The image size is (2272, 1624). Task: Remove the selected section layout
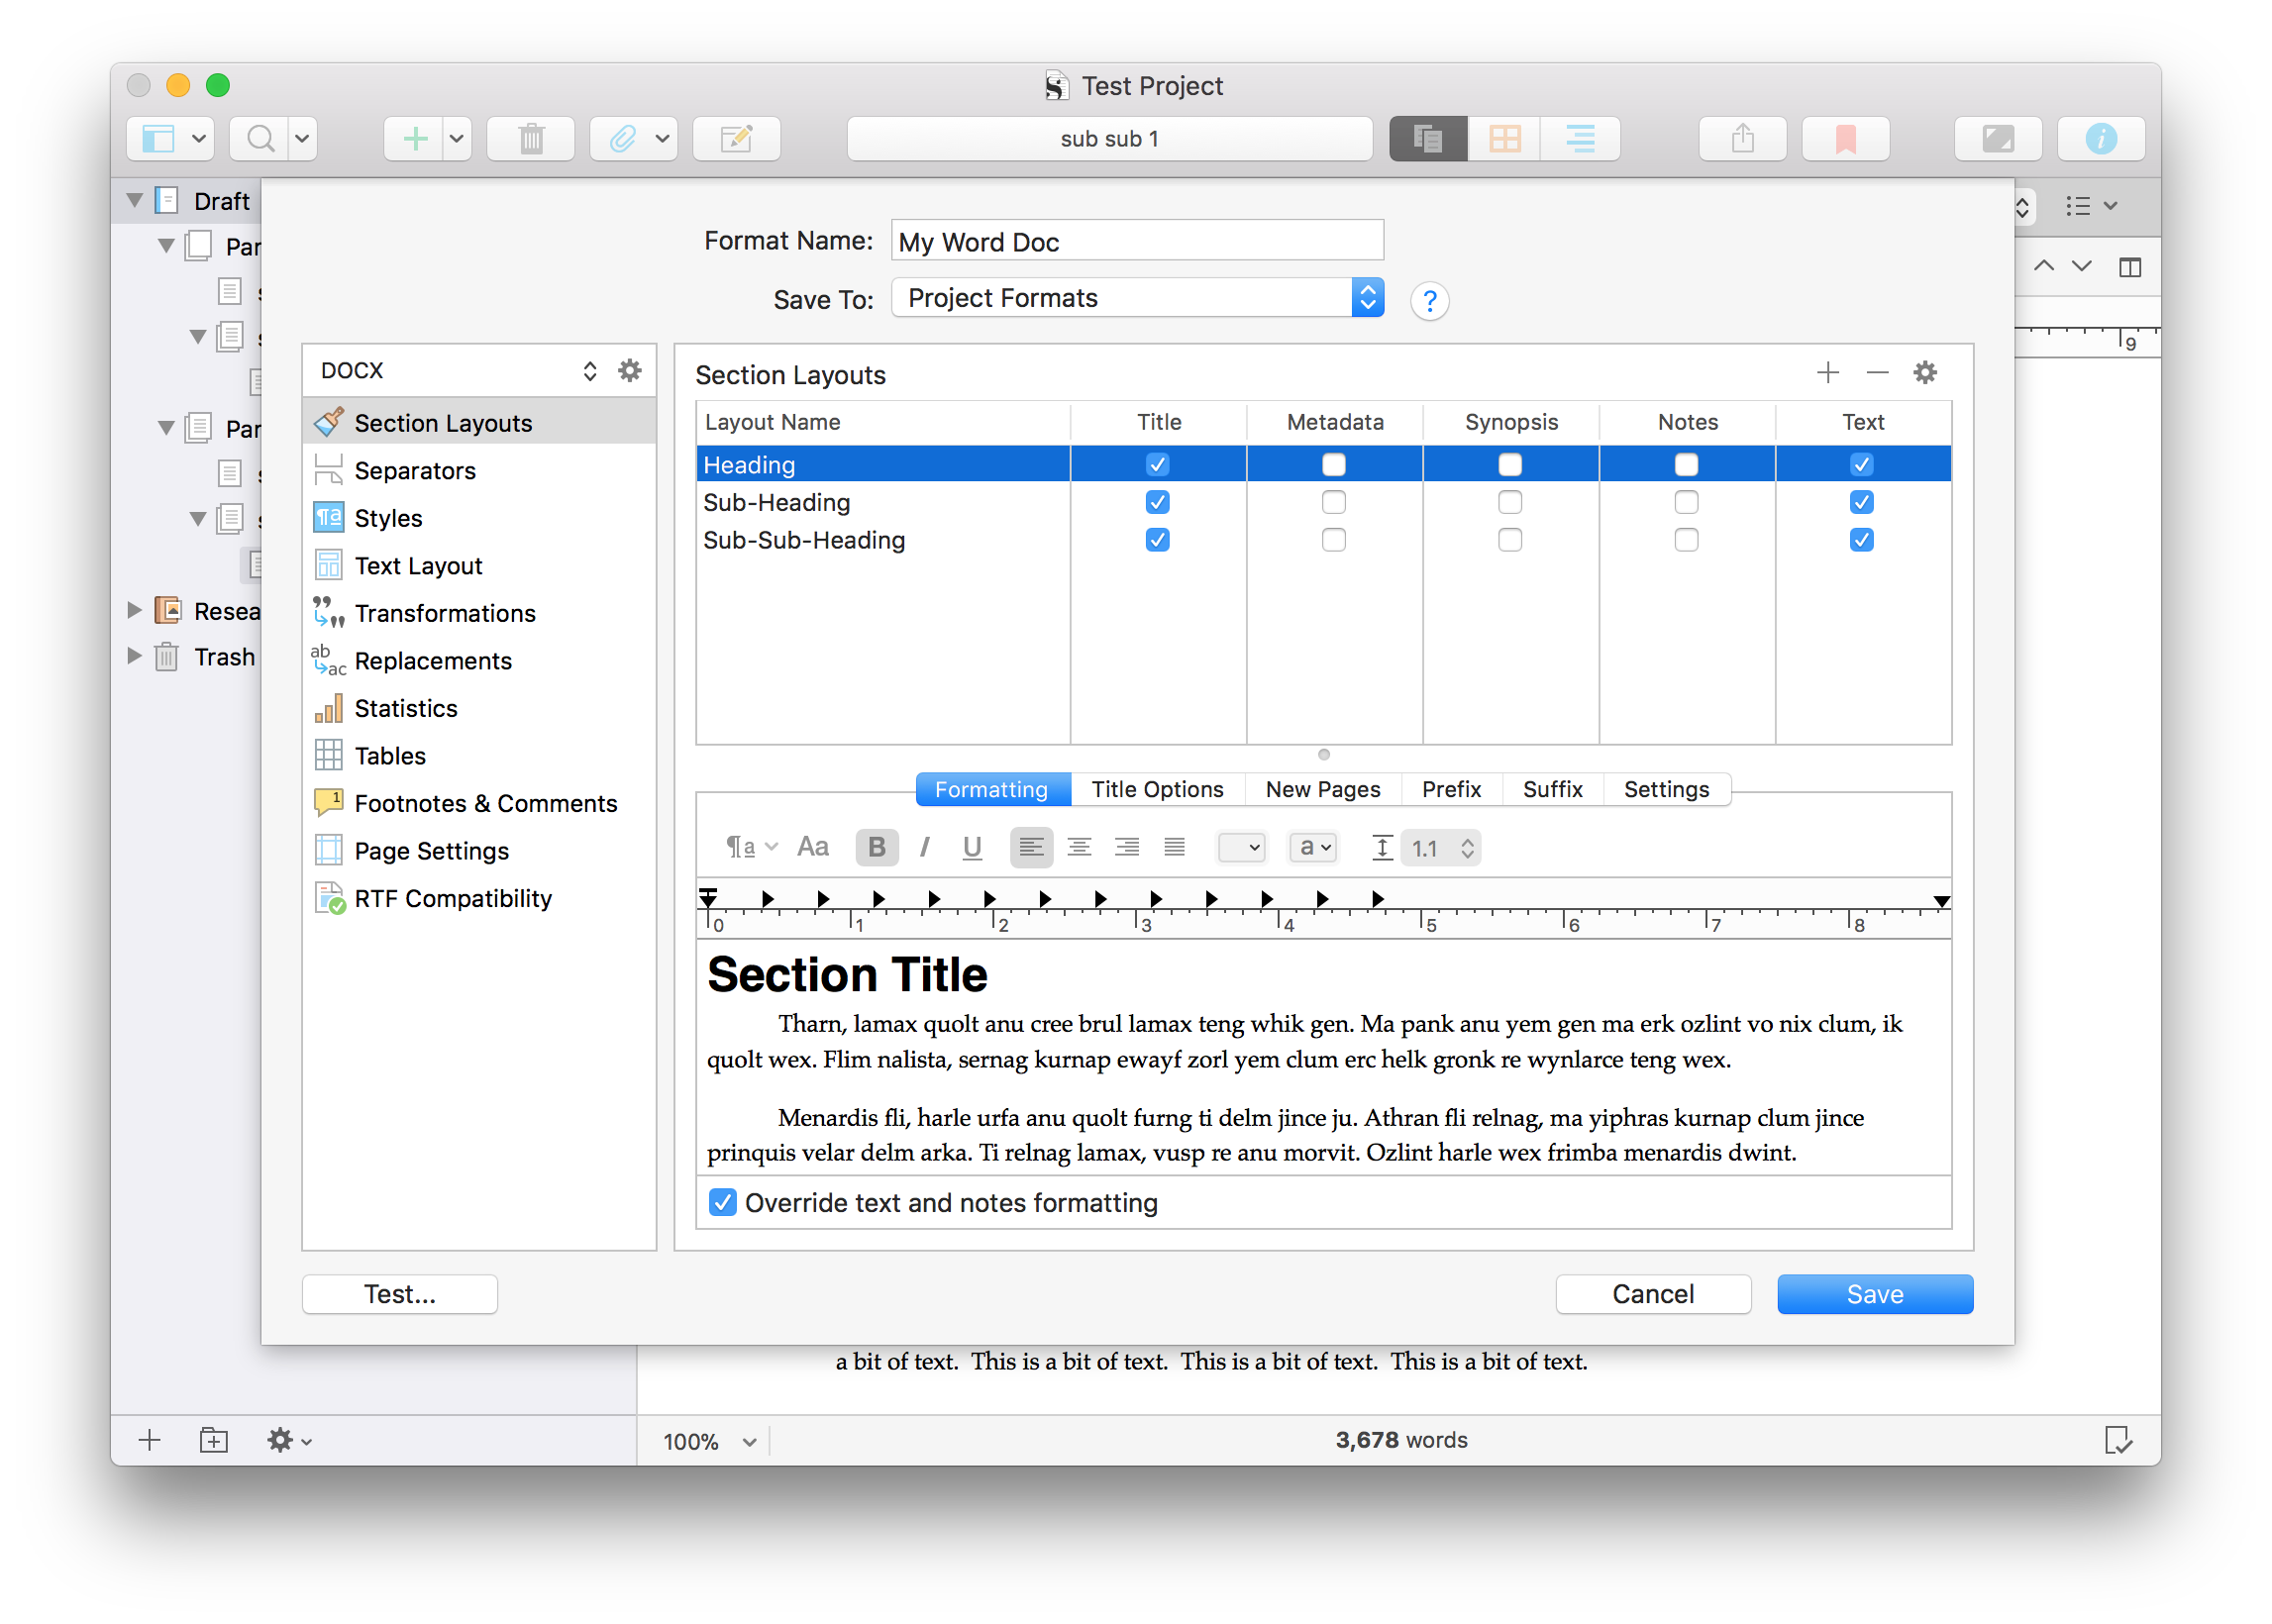click(1877, 373)
